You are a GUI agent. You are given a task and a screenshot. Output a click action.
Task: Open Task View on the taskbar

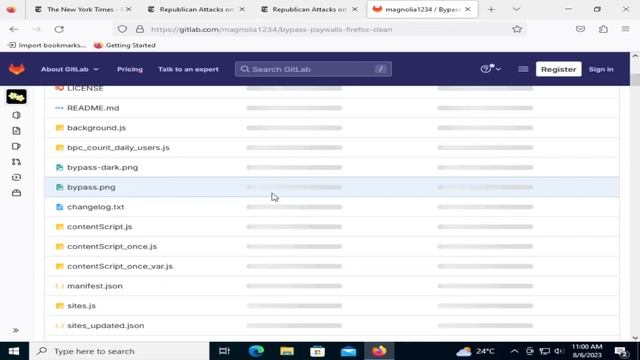click(x=224, y=351)
